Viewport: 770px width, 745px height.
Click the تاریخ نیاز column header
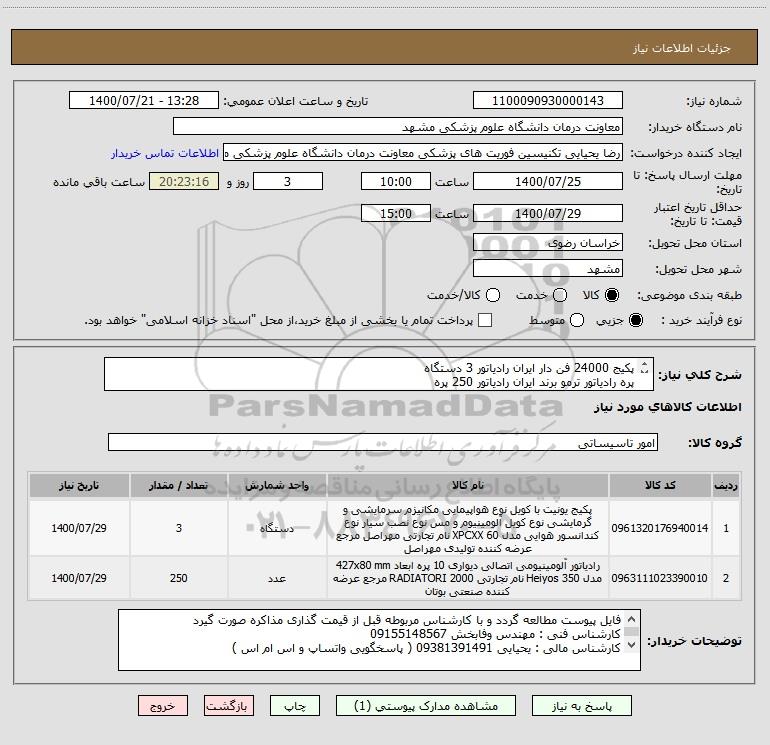(x=79, y=485)
